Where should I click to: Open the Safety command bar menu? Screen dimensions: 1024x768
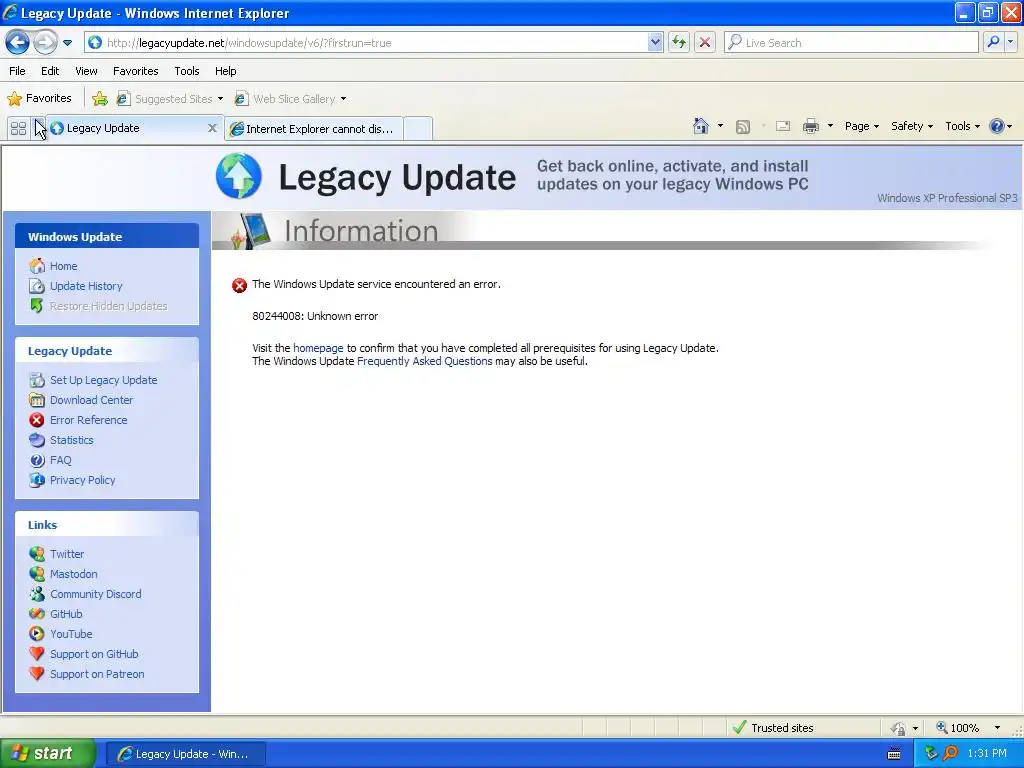click(x=912, y=126)
